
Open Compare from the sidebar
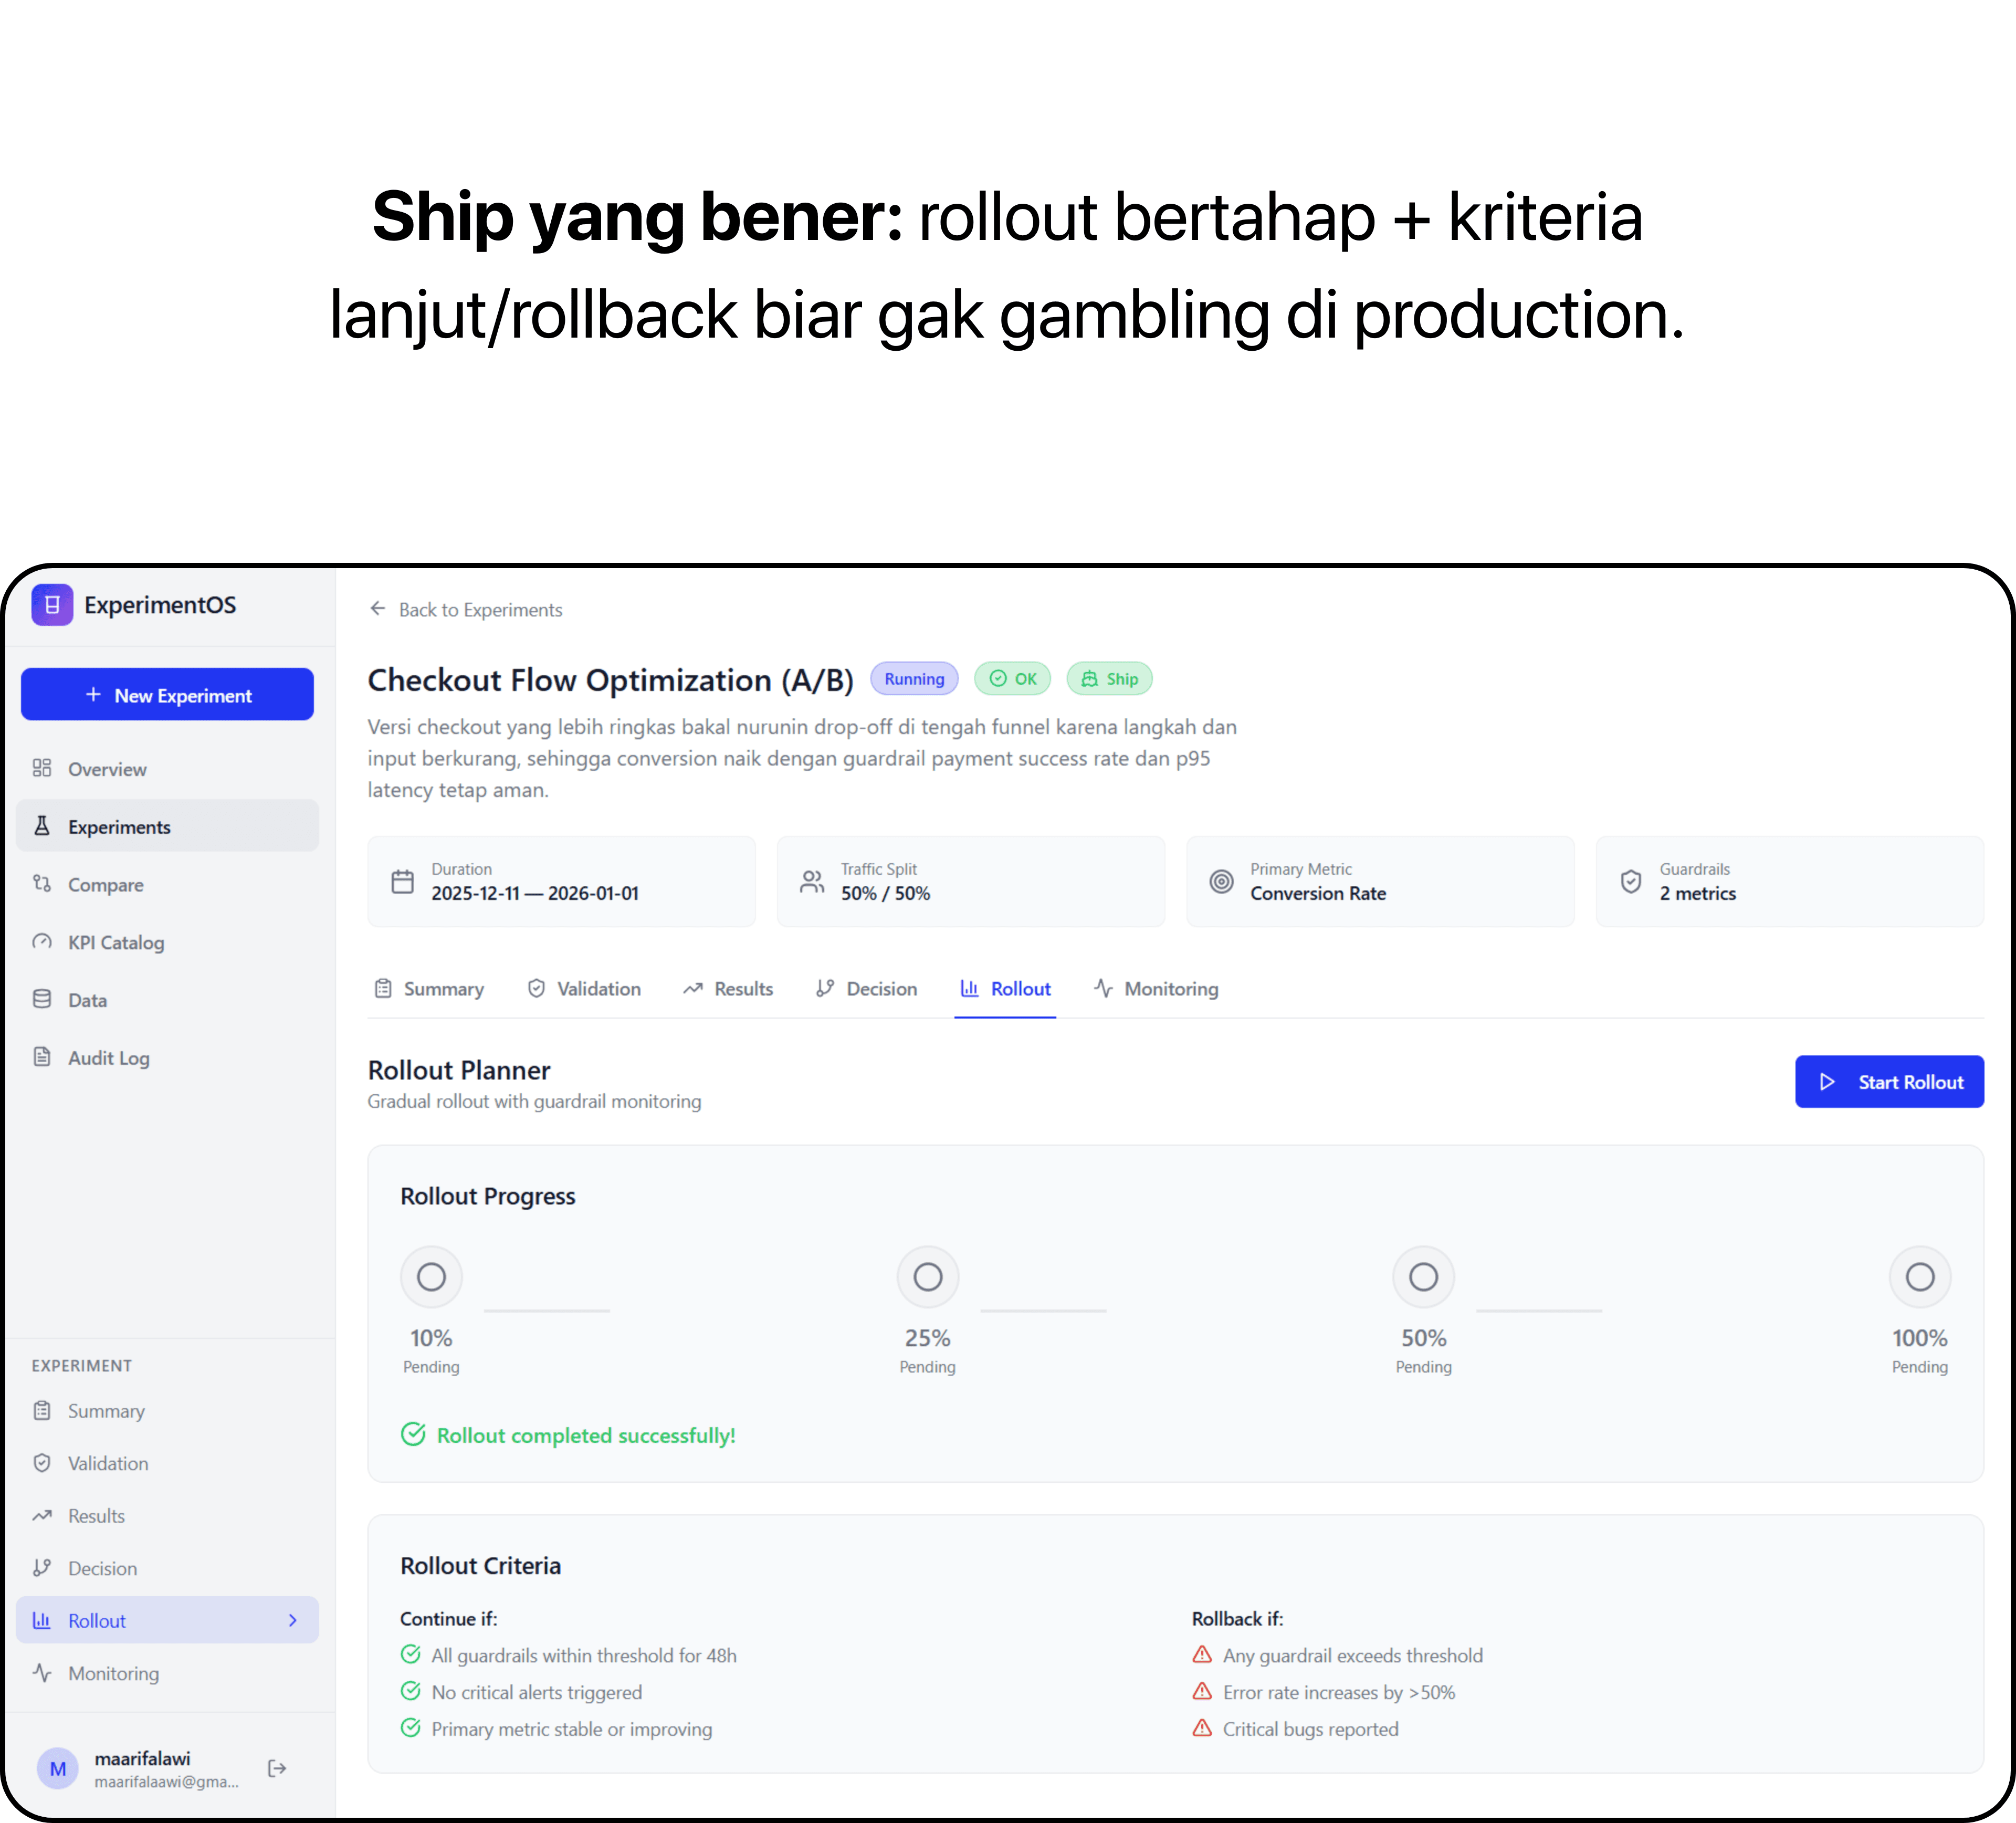click(x=105, y=885)
